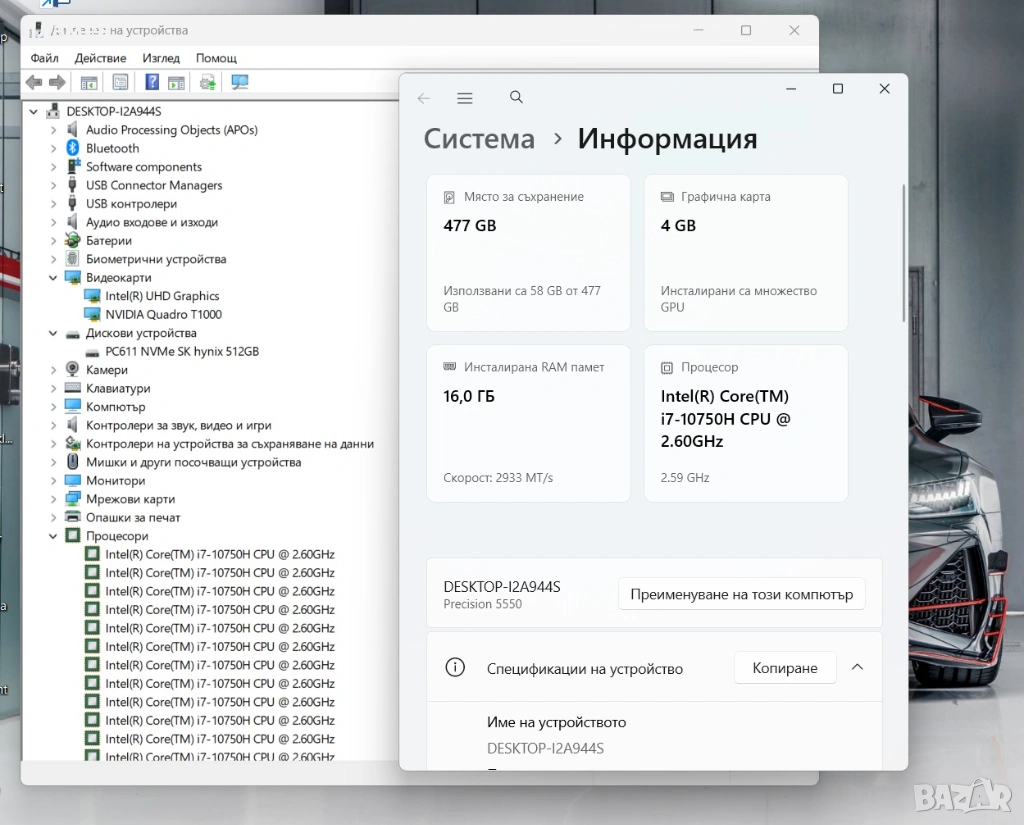Expand the Камери category

tap(54, 370)
